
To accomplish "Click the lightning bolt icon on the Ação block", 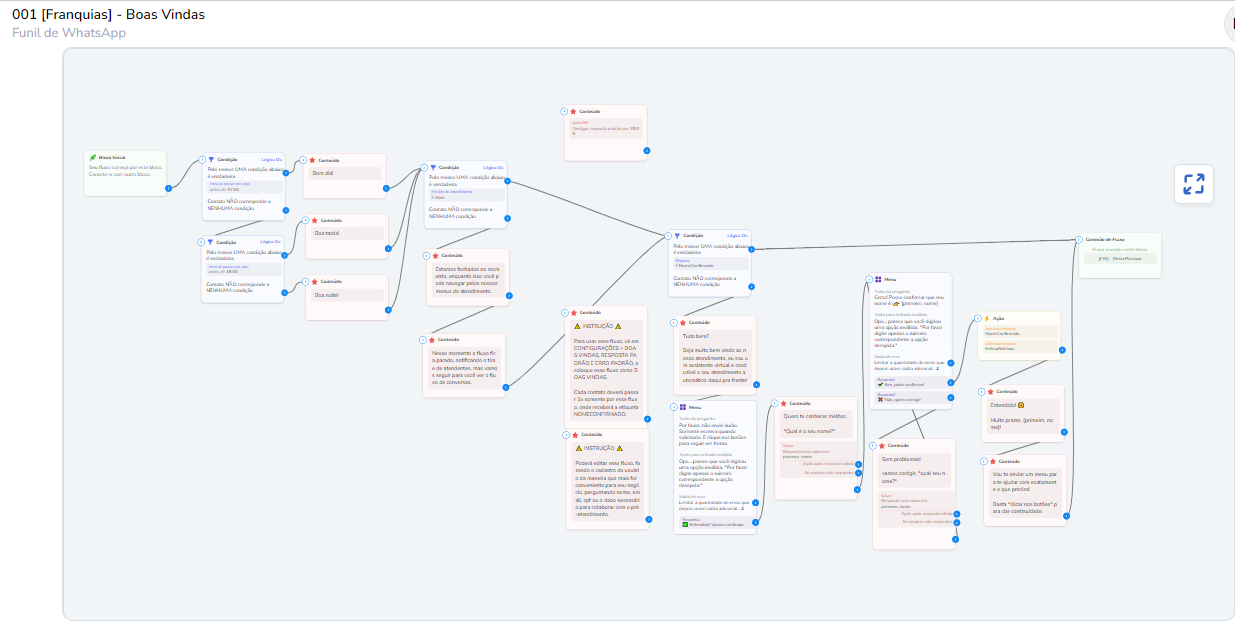I will (986, 318).
